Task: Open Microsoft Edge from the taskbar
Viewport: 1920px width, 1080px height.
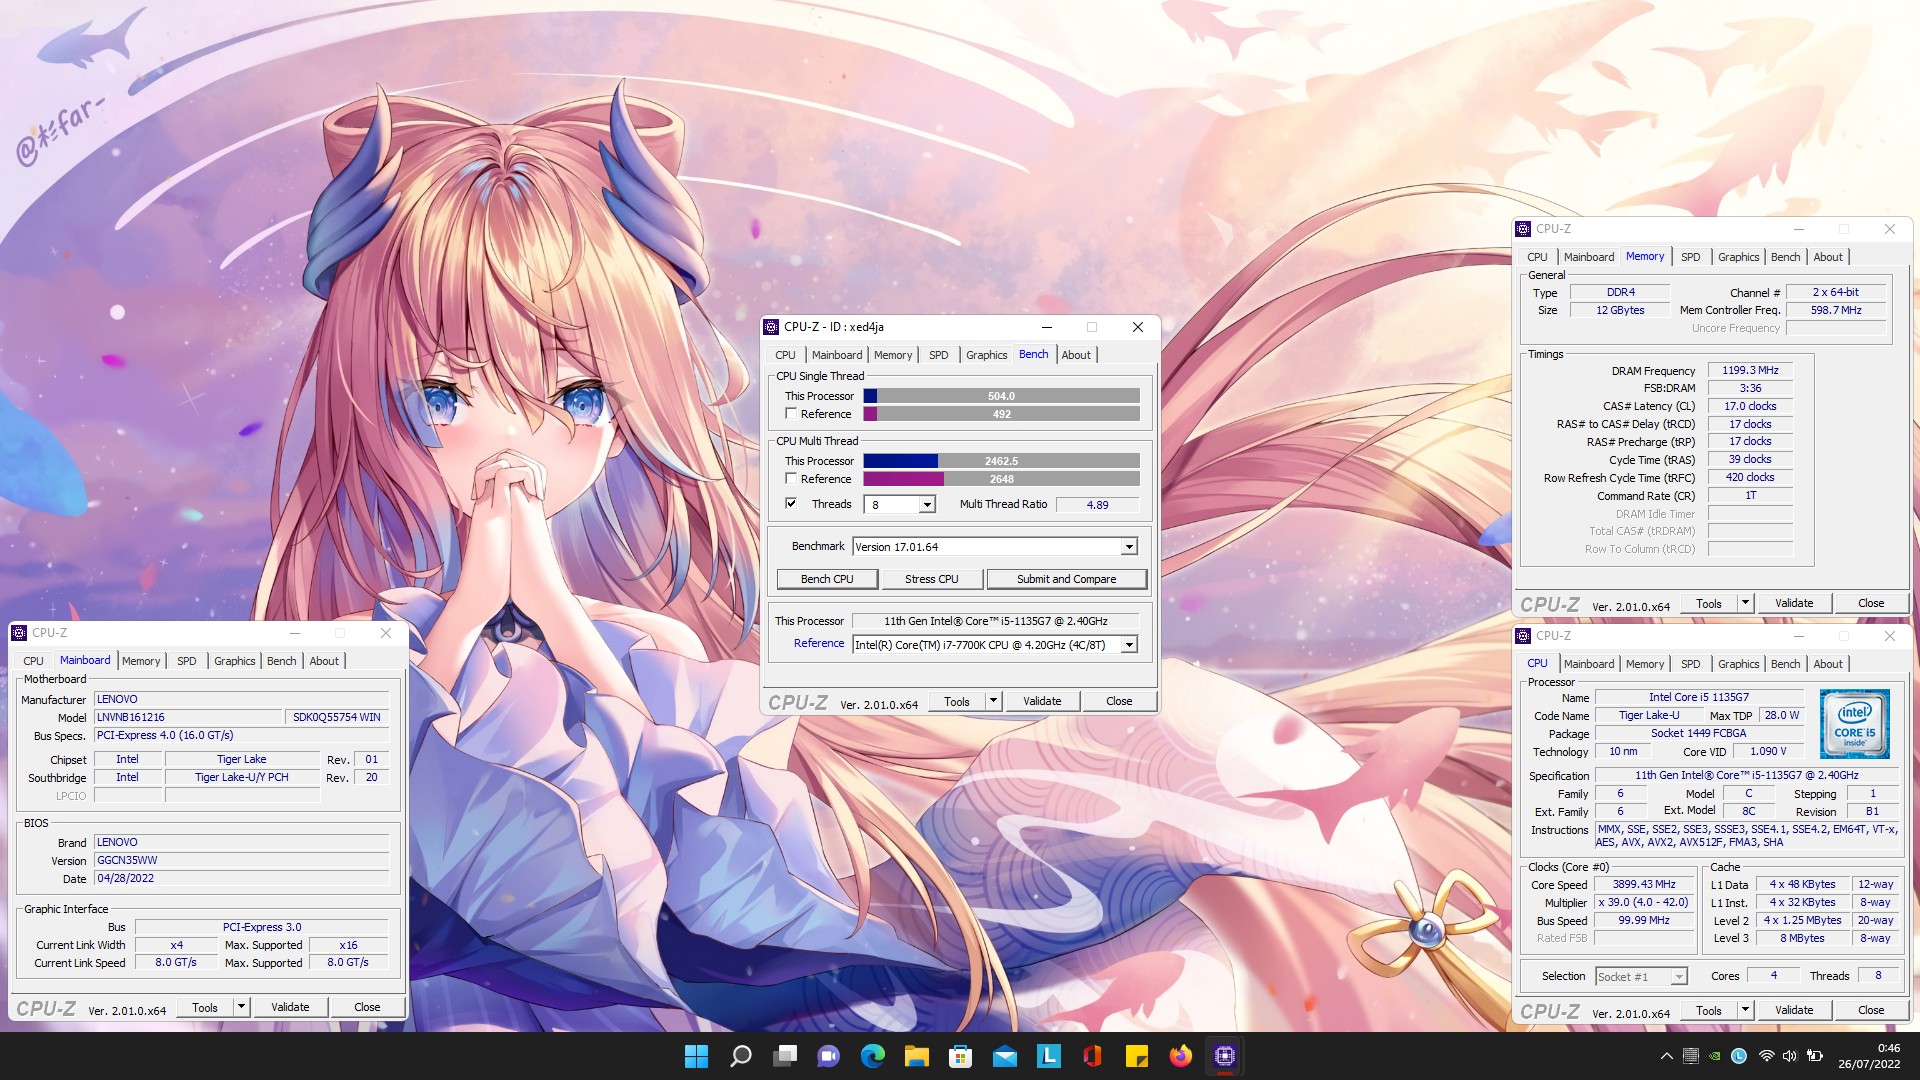Action: pyautogui.click(x=873, y=1056)
